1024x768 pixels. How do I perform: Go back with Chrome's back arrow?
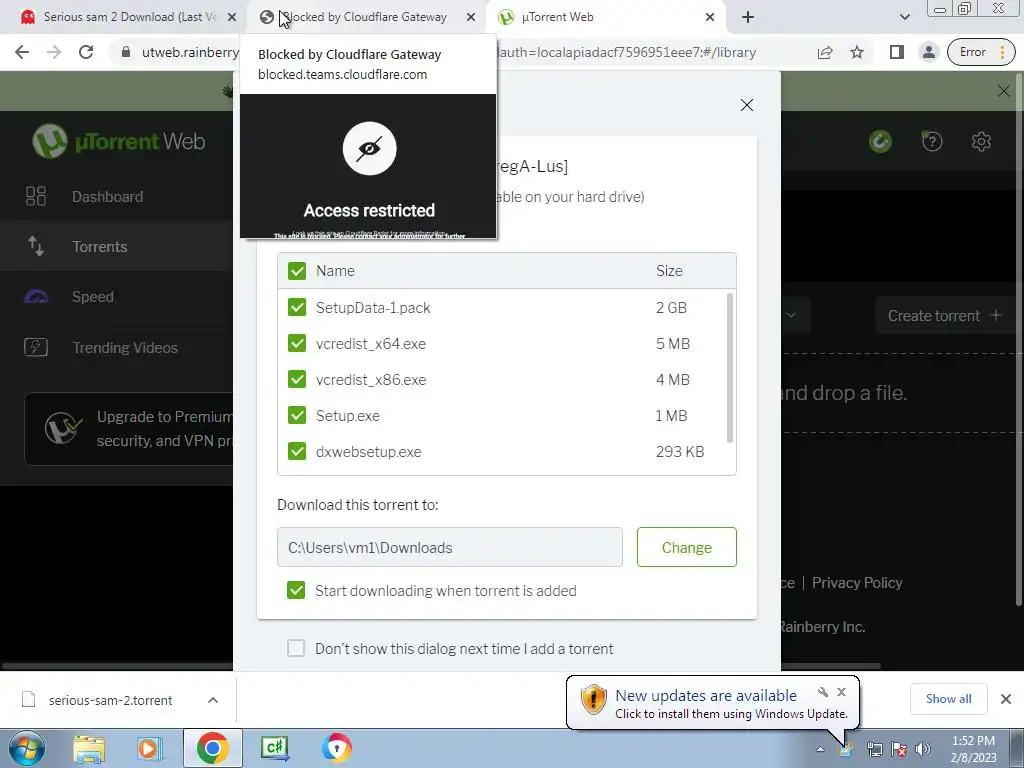coord(22,52)
